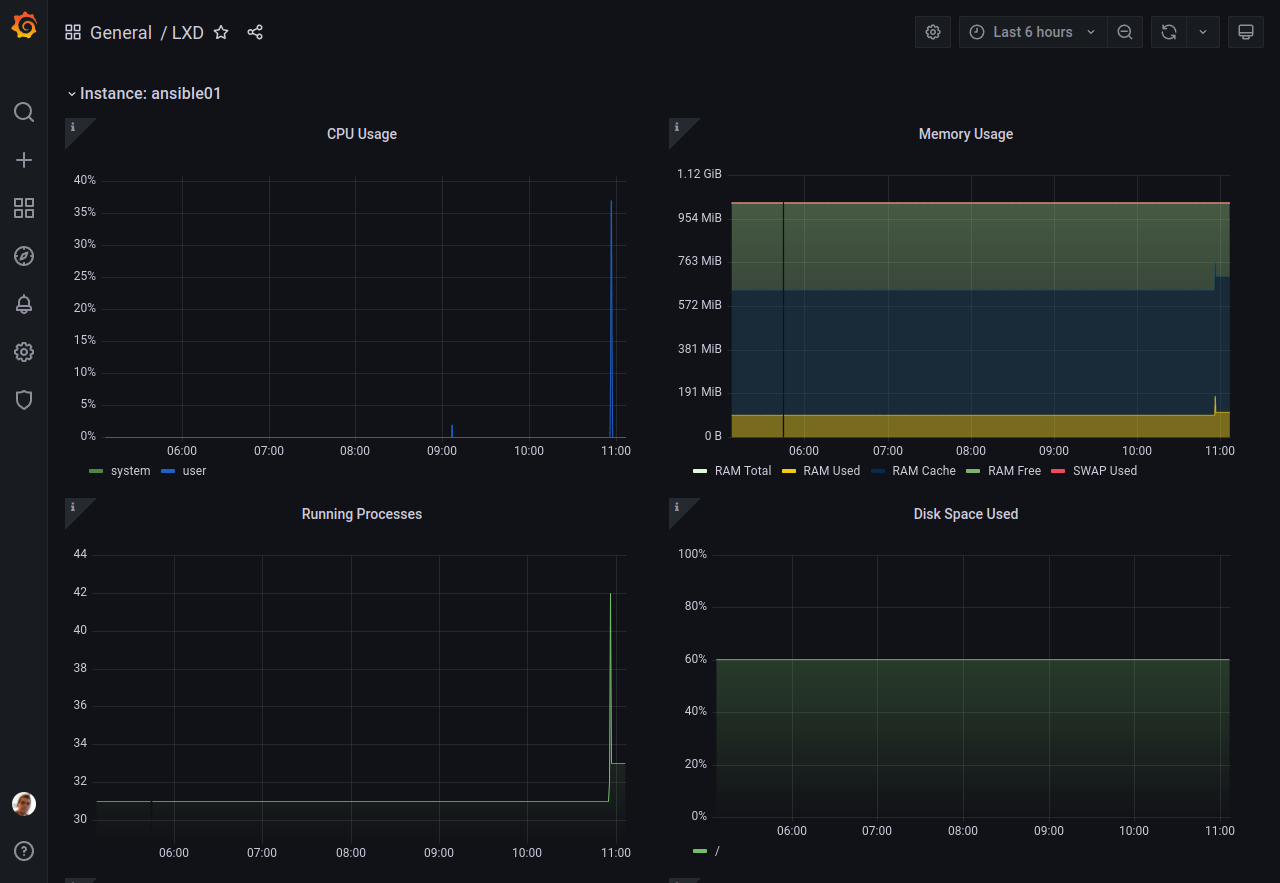Cycle view mode with the monitor icon
1280x883 pixels.
[1246, 32]
